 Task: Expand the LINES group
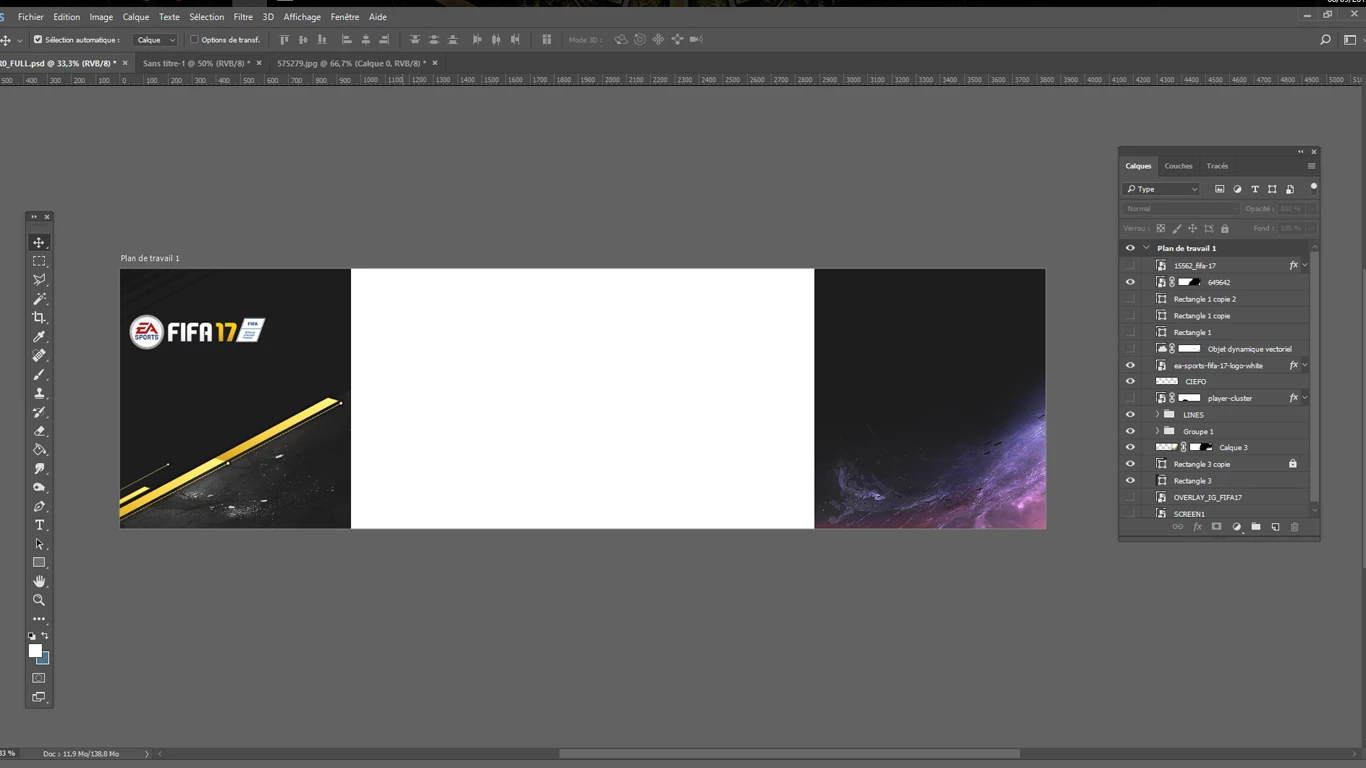[1157, 414]
